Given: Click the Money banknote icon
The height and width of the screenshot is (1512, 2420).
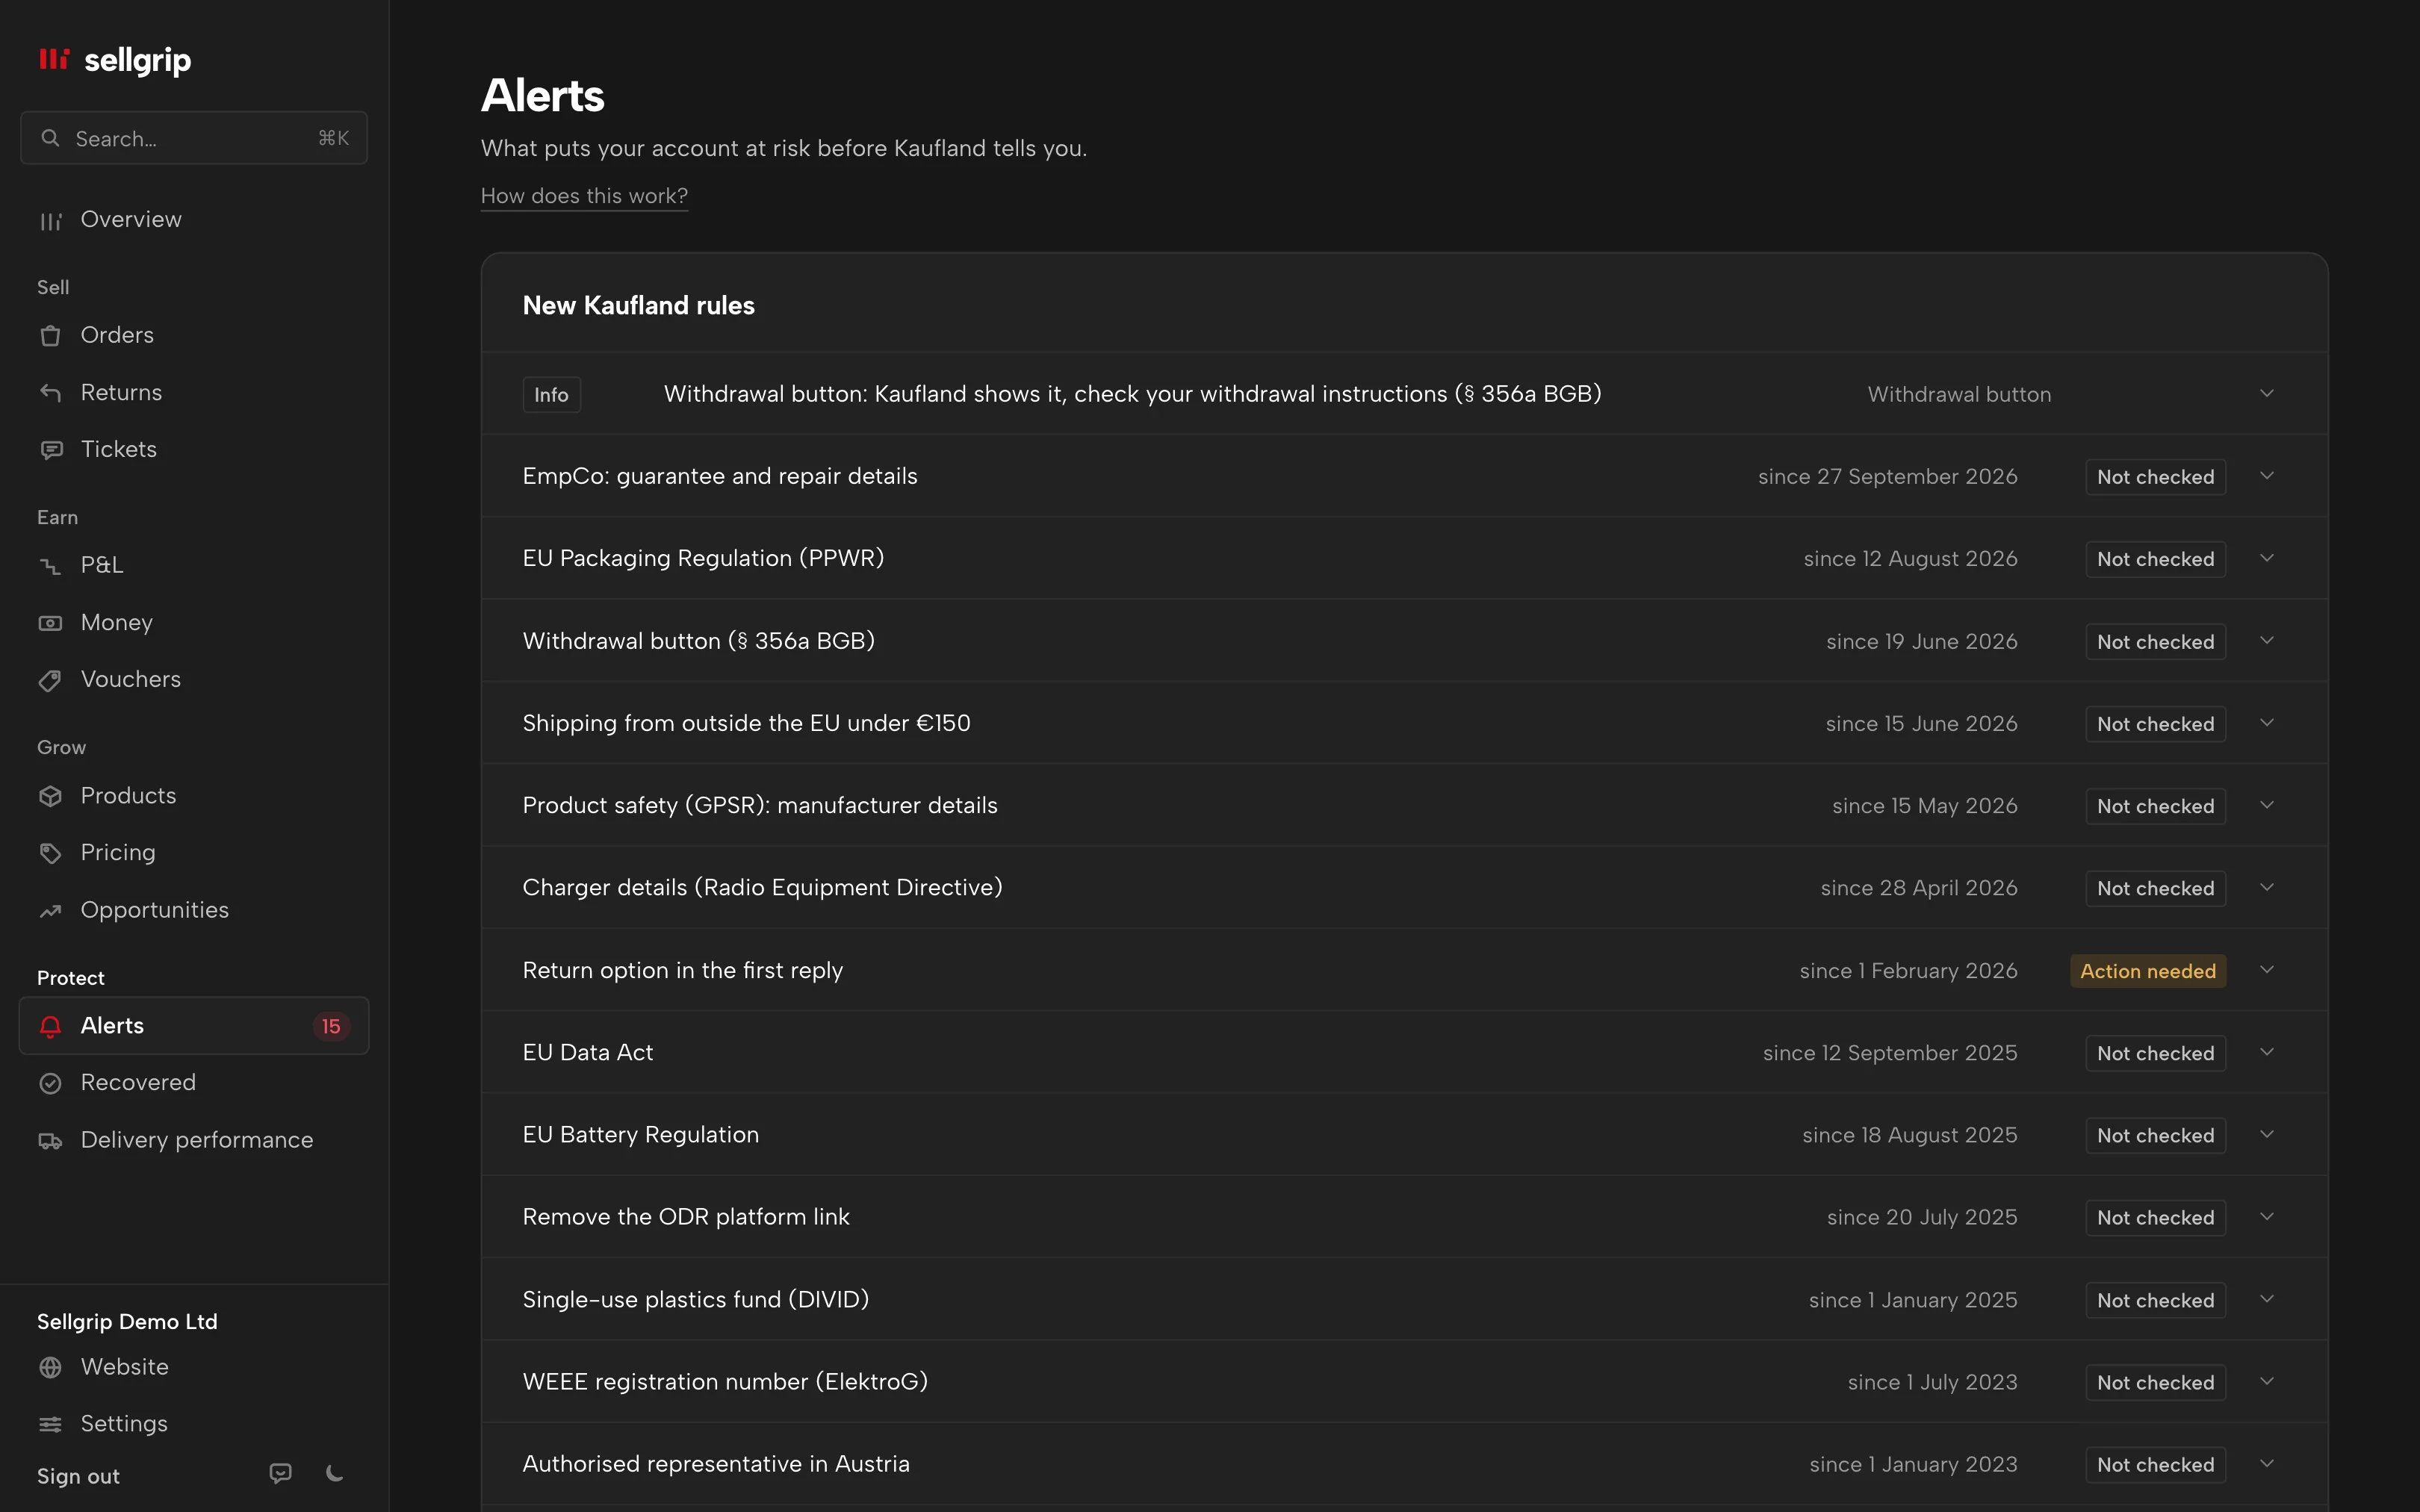Looking at the screenshot, I should point(50,623).
